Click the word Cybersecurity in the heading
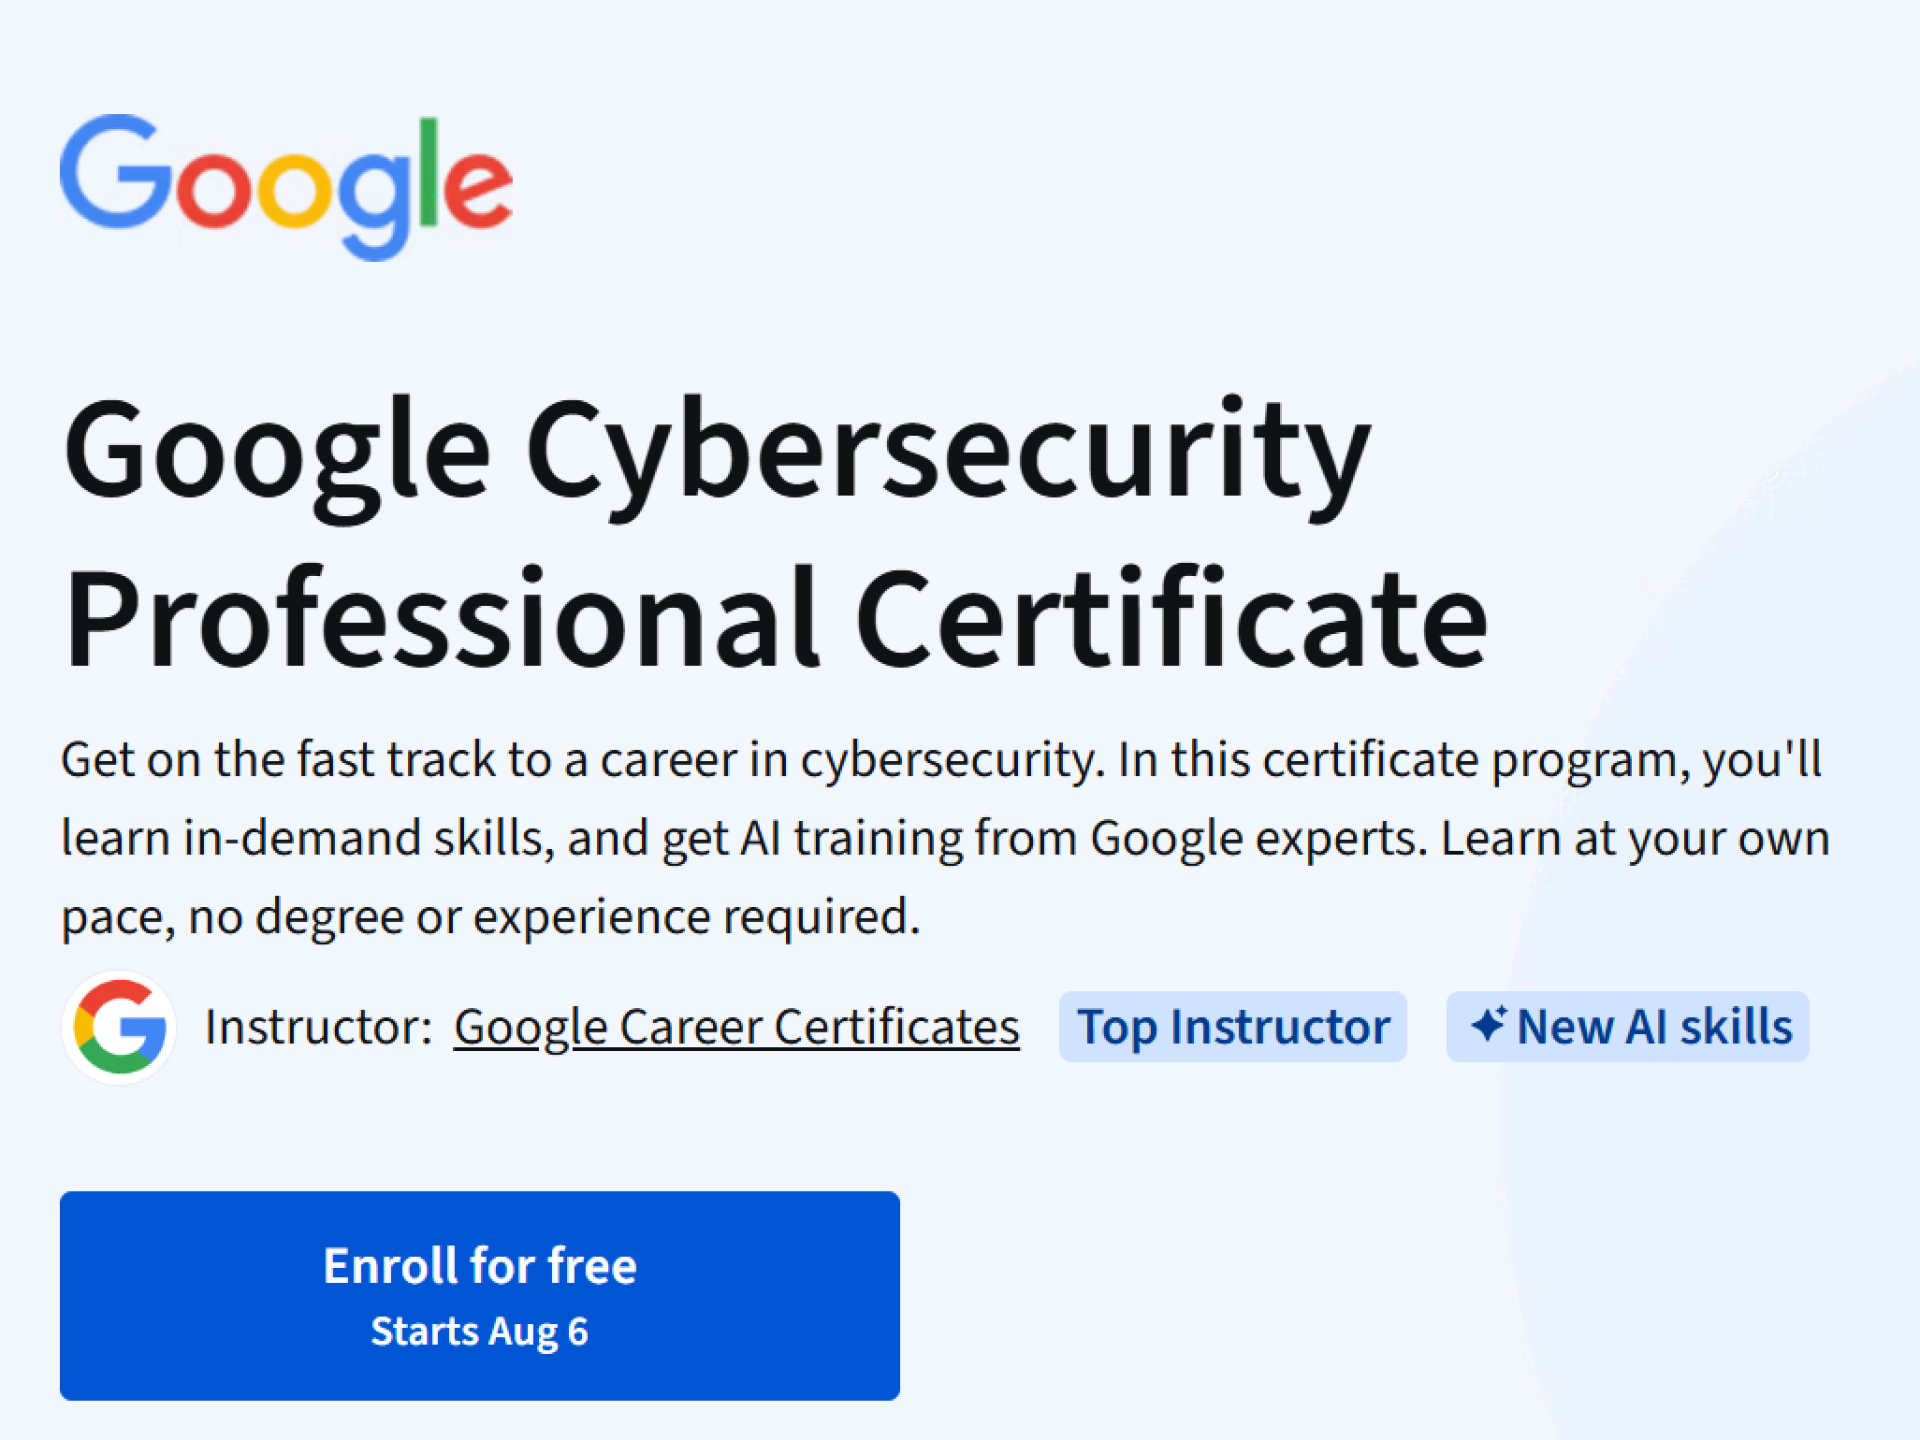The image size is (1920, 1440). coord(948,450)
